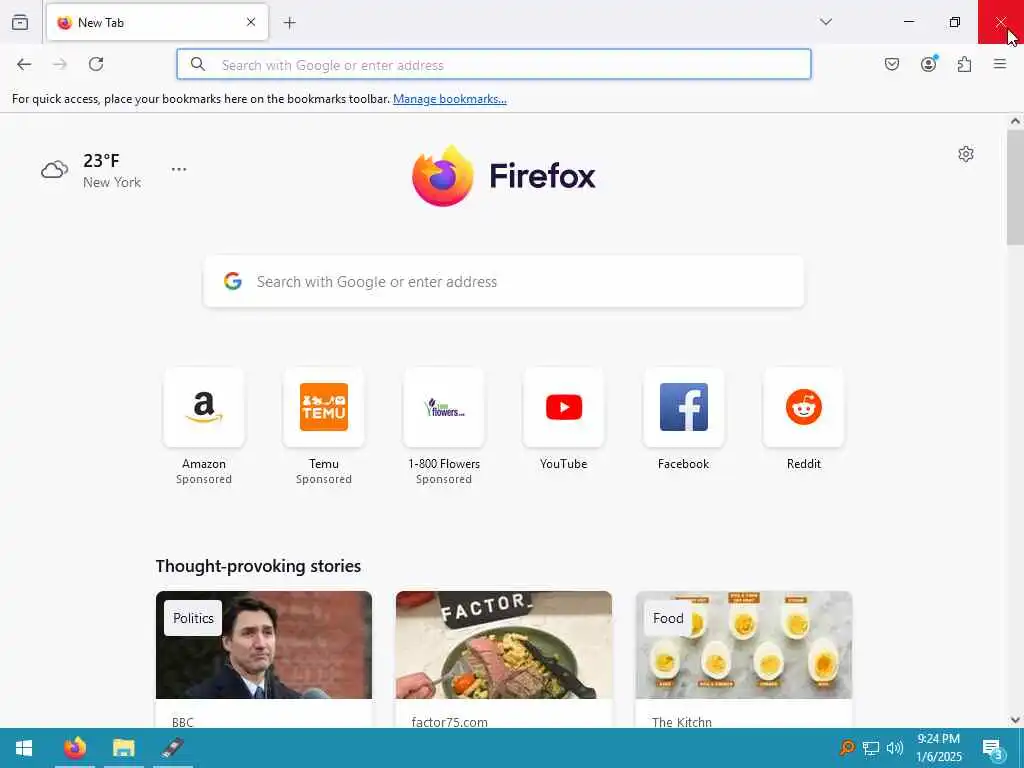
Task: Click the Food tag on the Kitchn story
Action: (668, 618)
